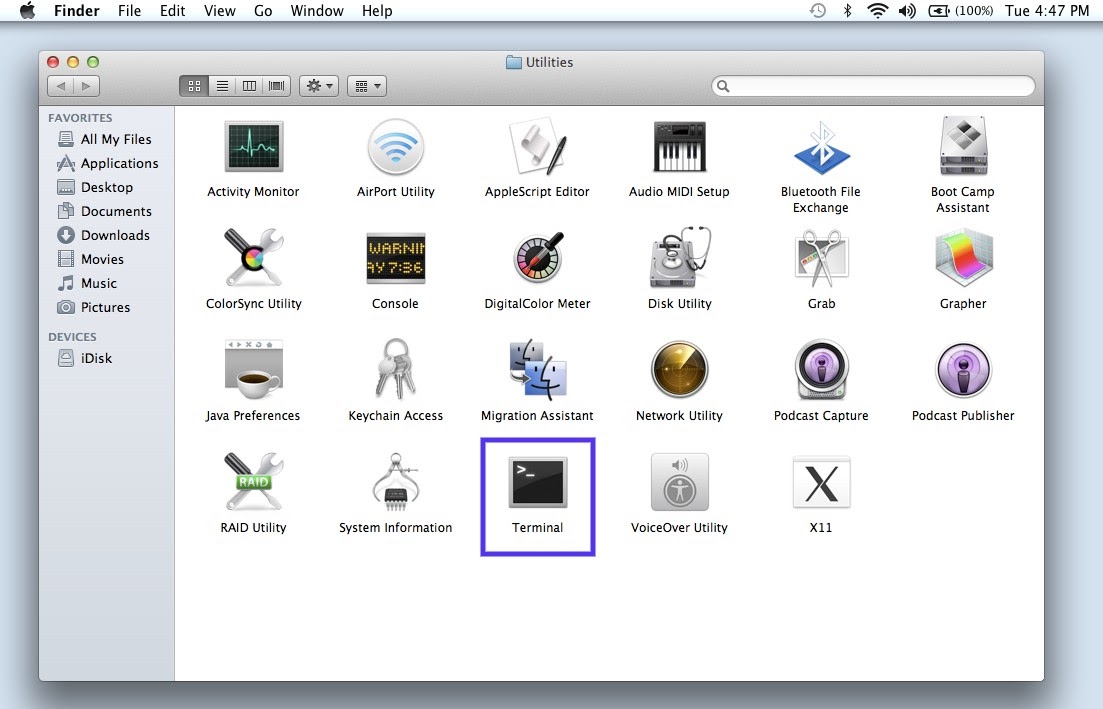Open Activity Monitor

[x=253, y=145]
